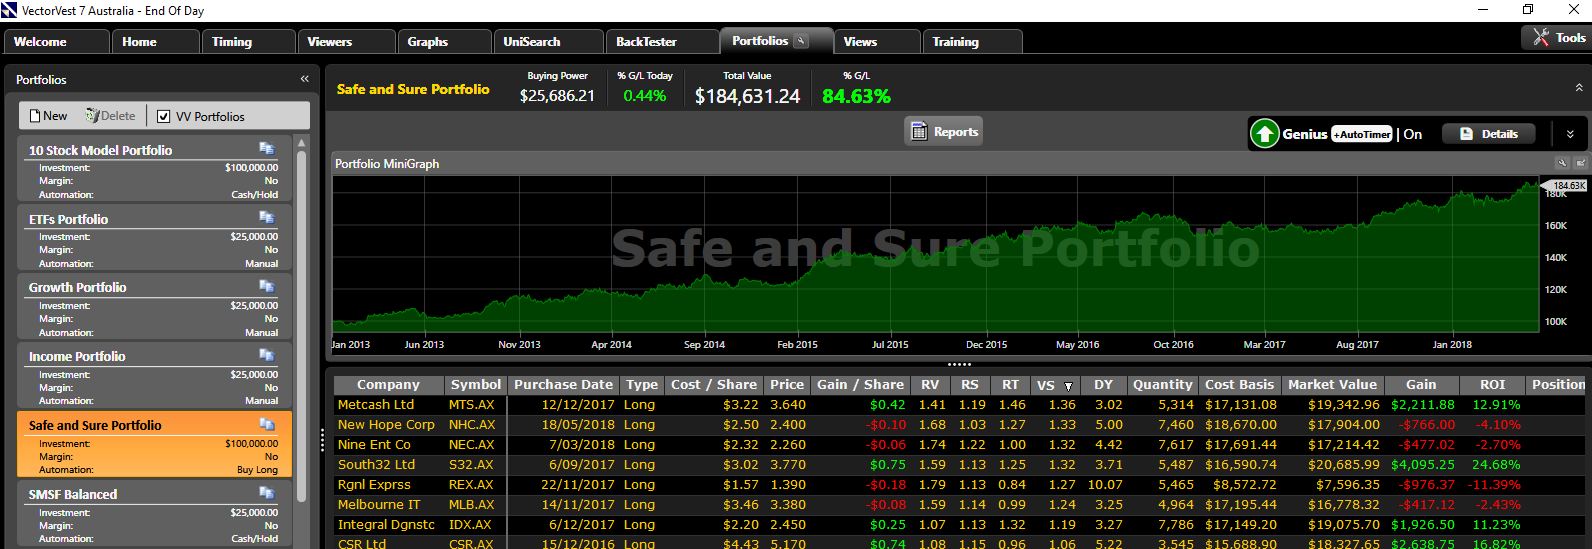Click the wrench icon on the Portfolios tab
Image resolution: width=1592 pixels, height=549 pixels.
point(801,41)
